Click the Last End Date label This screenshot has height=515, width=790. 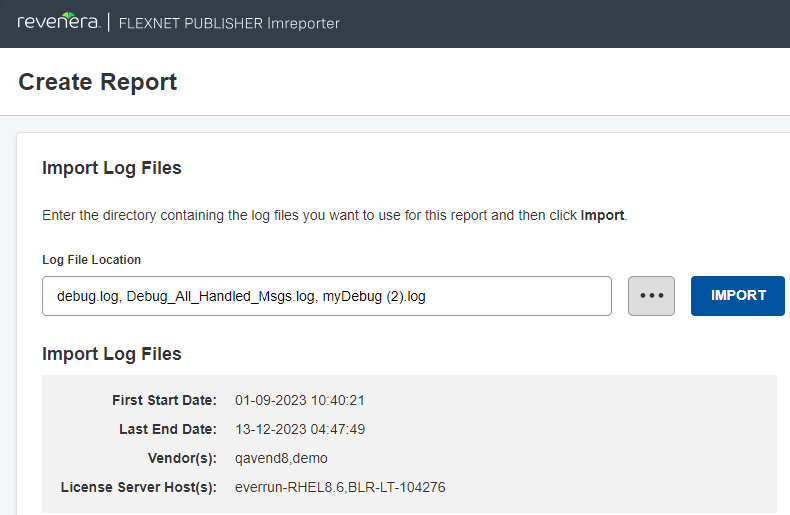[x=167, y=429]
